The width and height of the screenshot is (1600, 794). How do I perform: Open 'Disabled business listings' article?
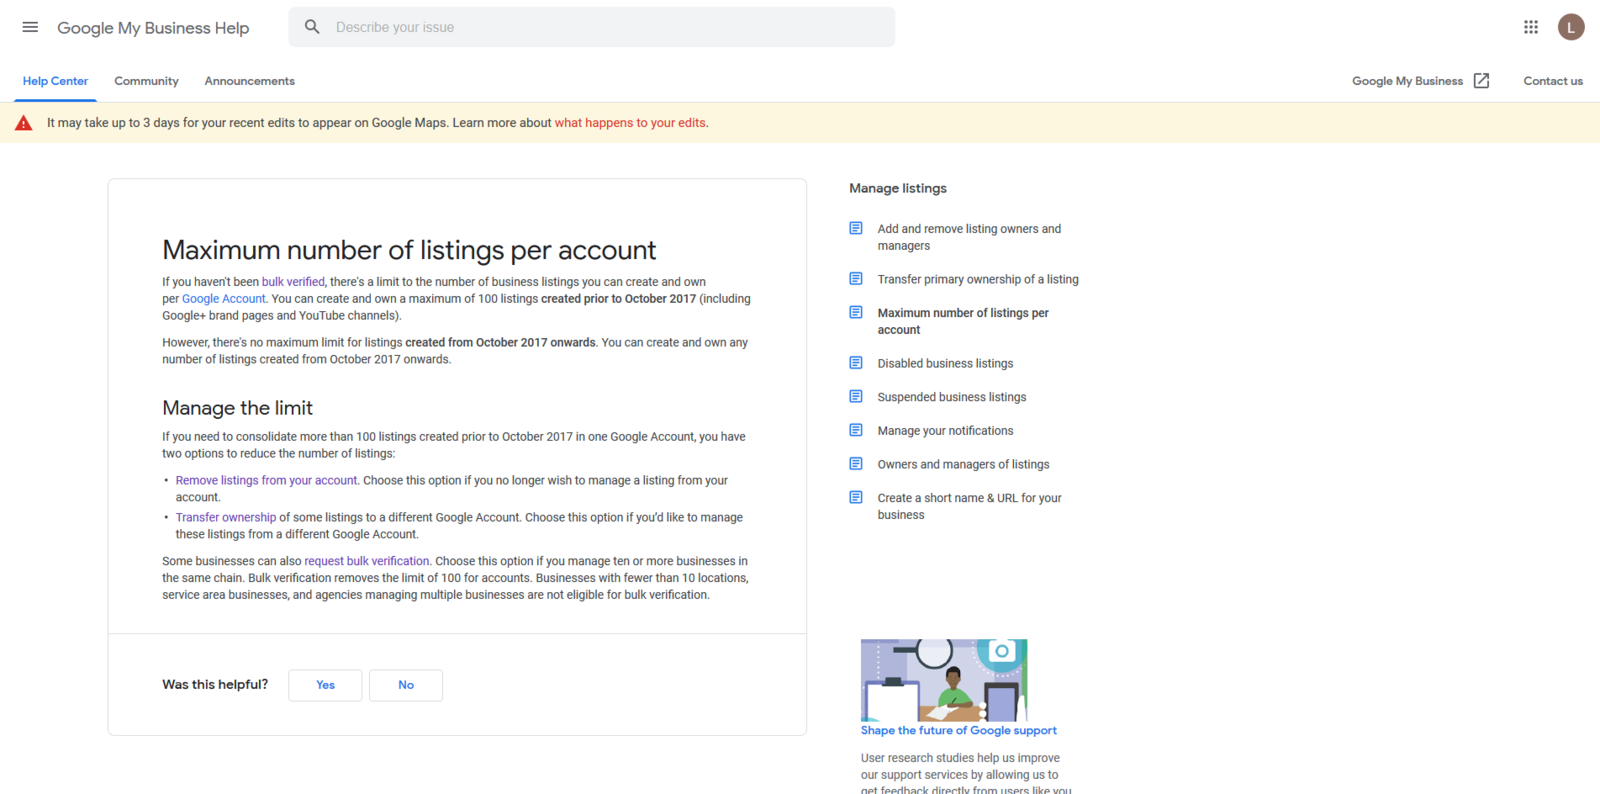tap(945, 363)
